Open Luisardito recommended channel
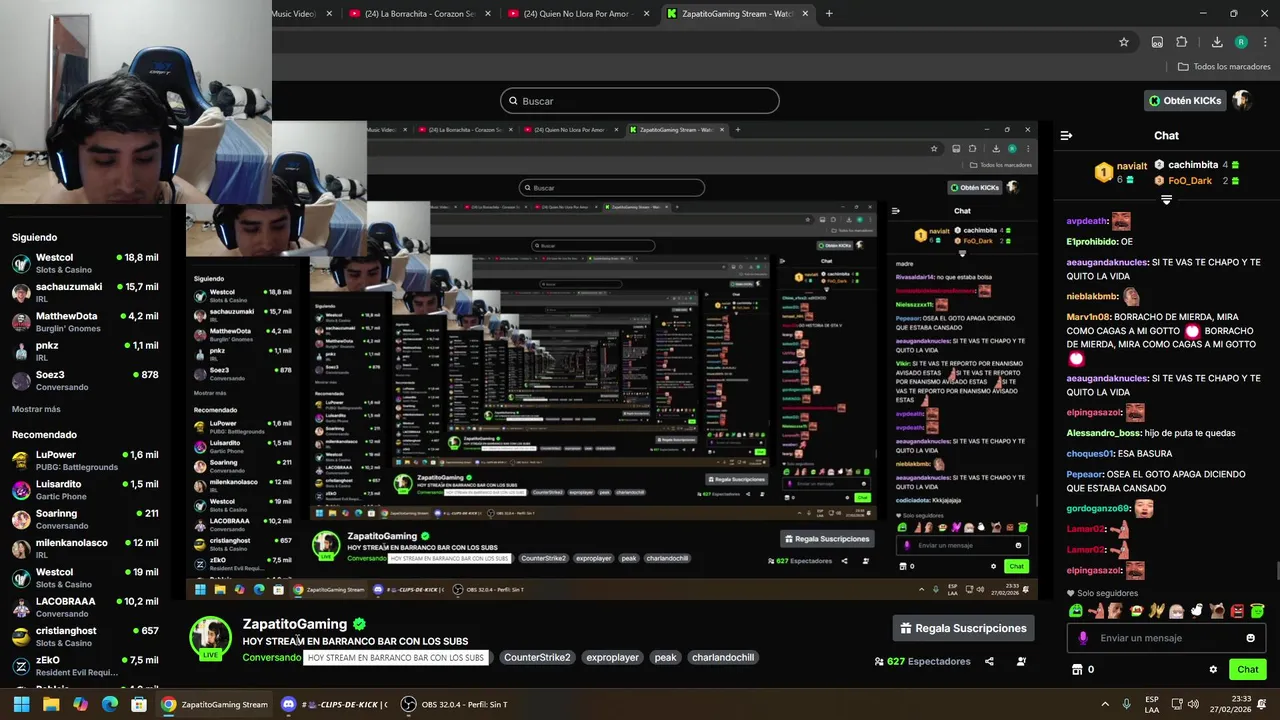 85,490
